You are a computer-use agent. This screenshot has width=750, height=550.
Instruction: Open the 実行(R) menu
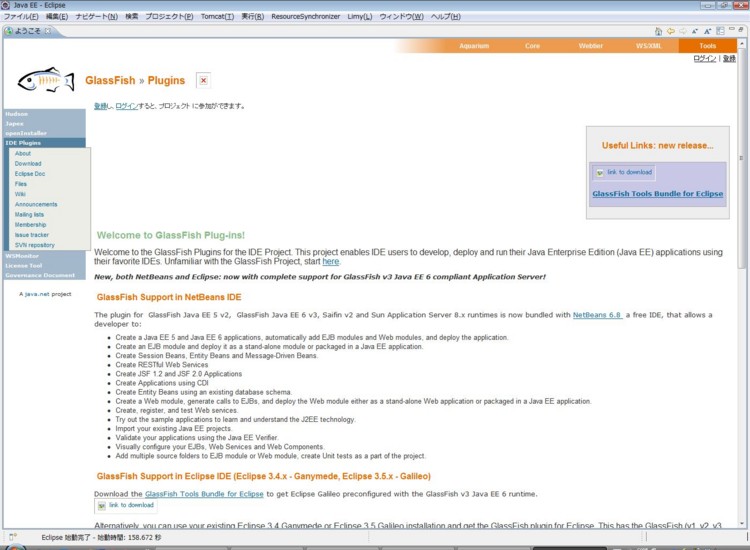[x=253, y=16]
